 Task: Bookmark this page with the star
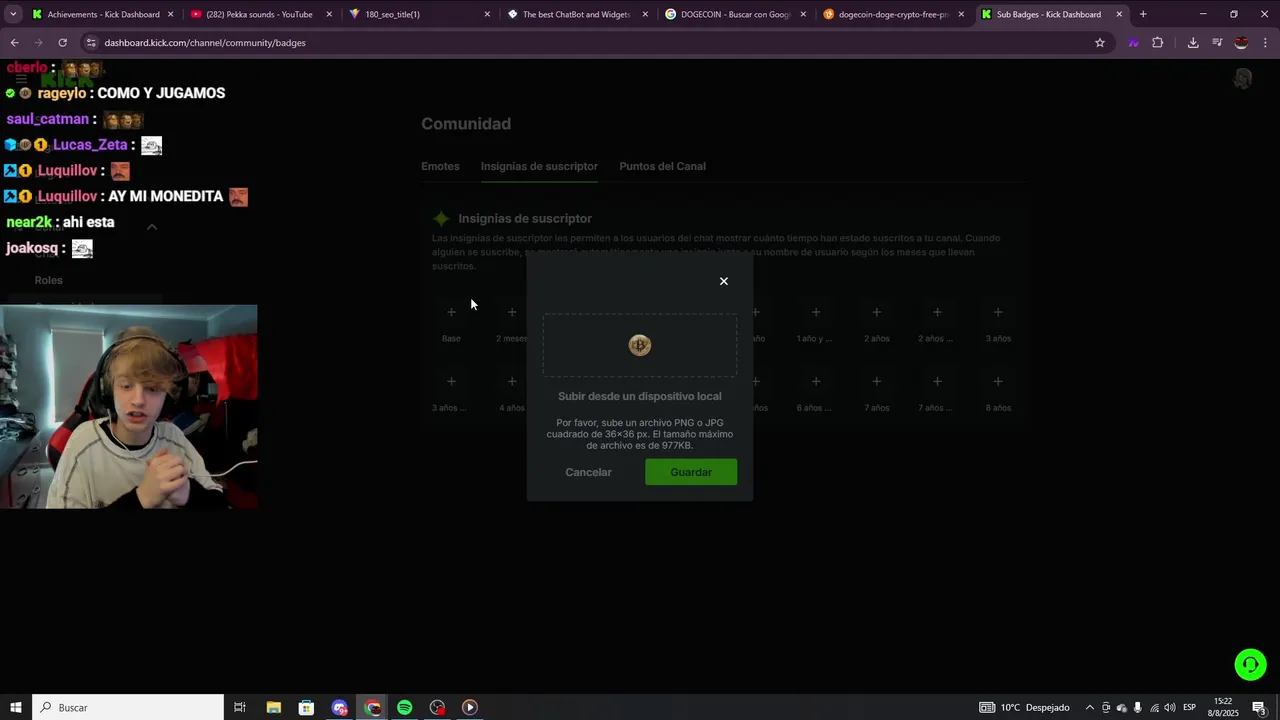[x=1100, y=43]
